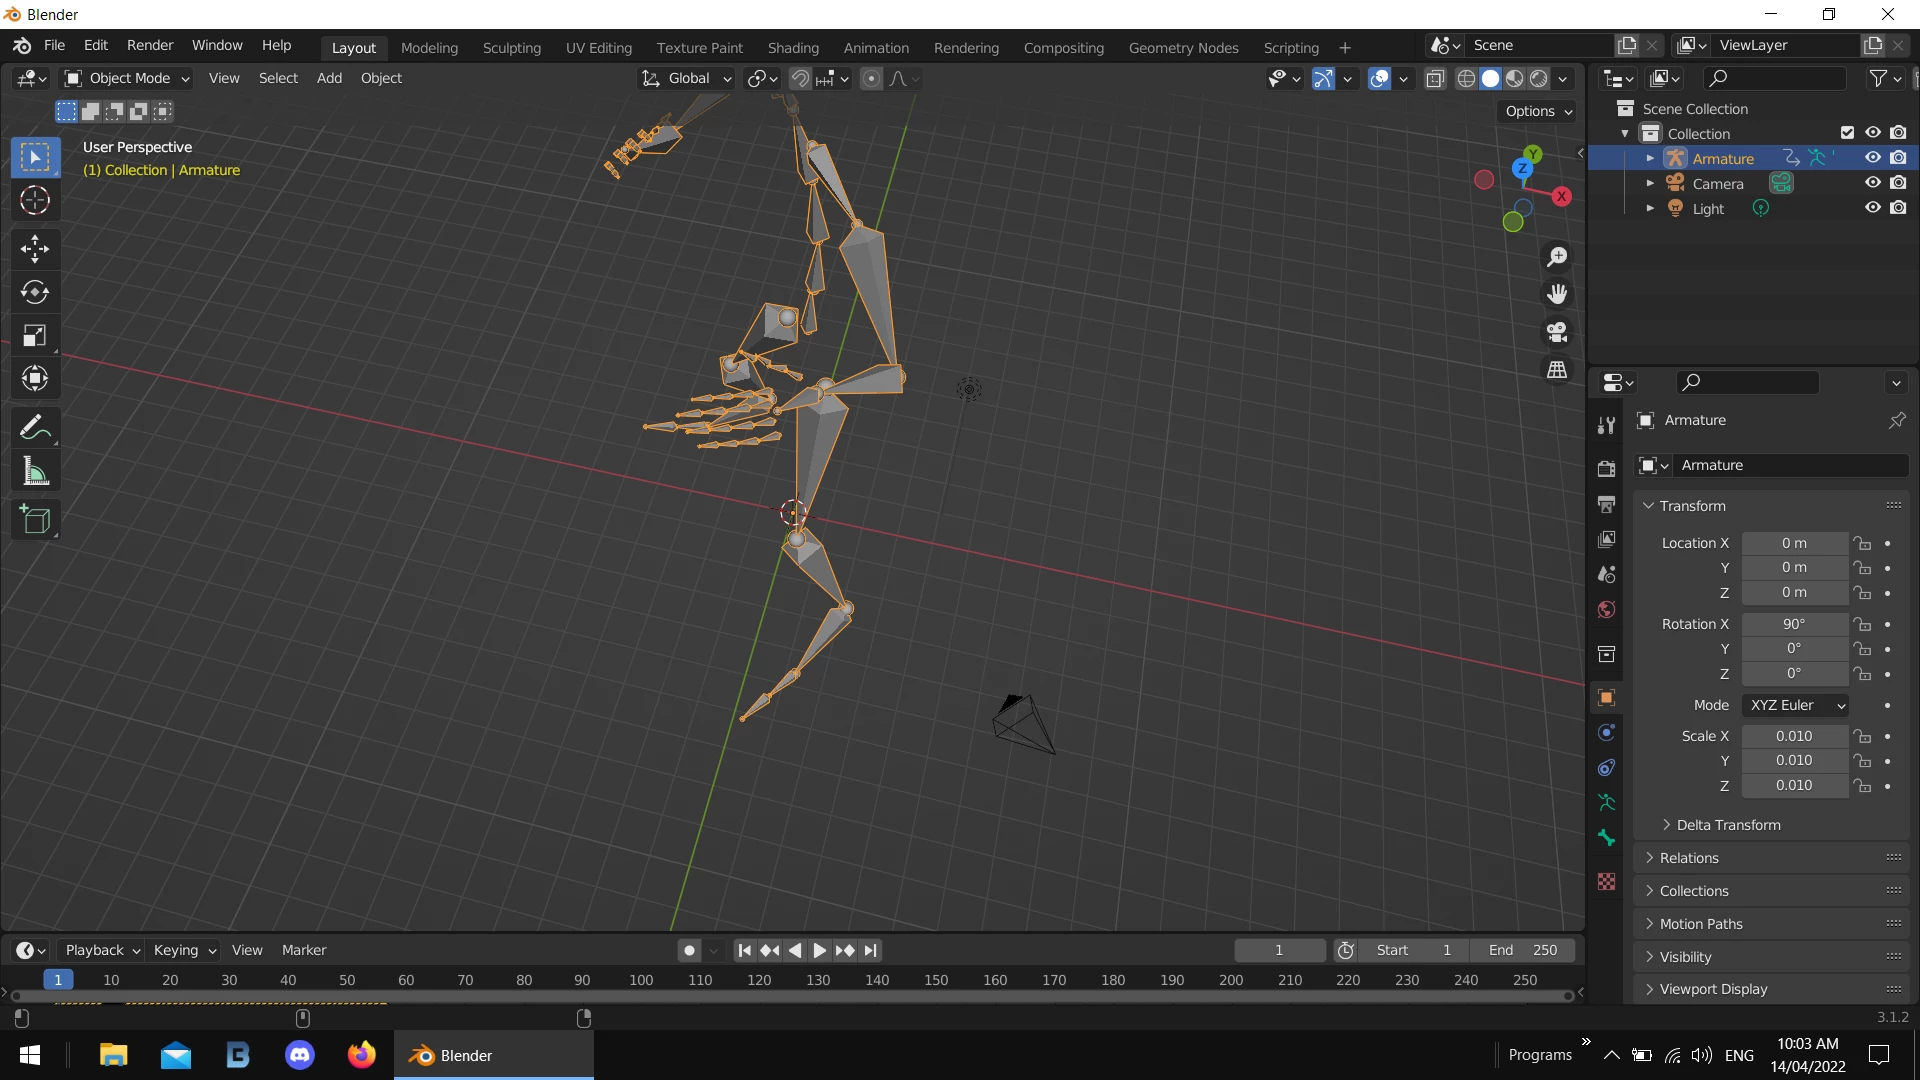The image size is (1920, 1080).
Task: Hide the Camera object in outliner
Action: tap(1872, 183)
